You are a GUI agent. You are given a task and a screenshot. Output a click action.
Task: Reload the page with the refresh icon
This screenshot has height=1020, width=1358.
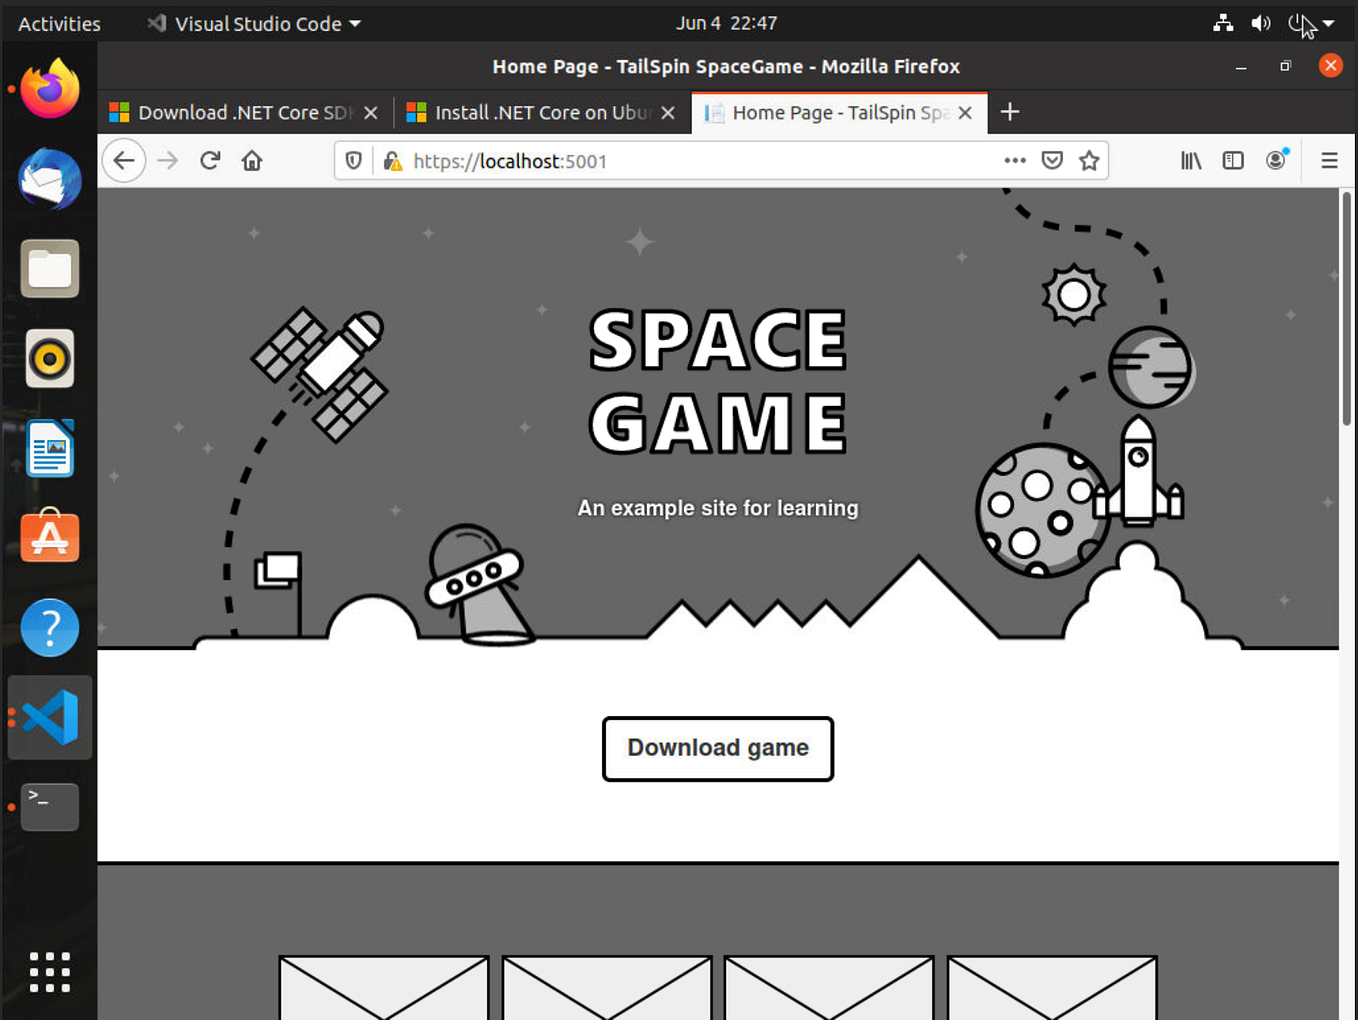coord(210,161)
